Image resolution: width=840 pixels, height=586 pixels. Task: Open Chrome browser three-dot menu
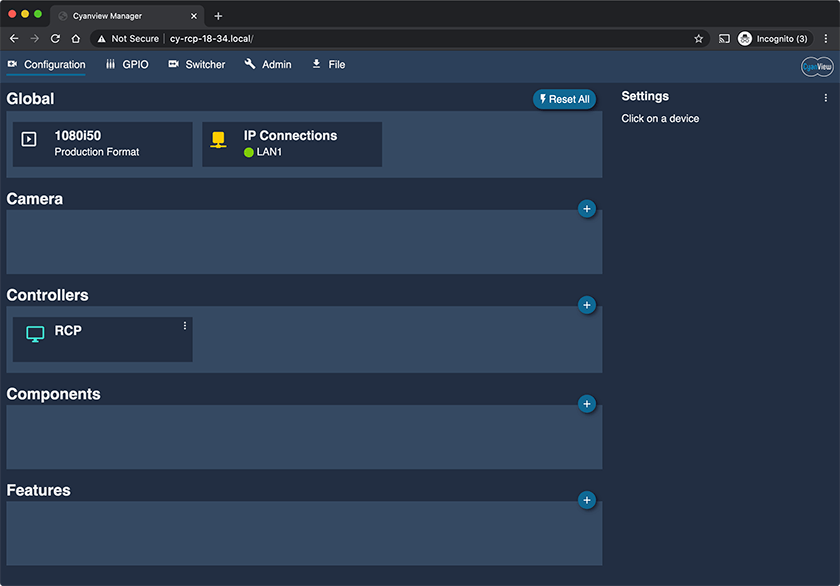click(x=826, y=39)
